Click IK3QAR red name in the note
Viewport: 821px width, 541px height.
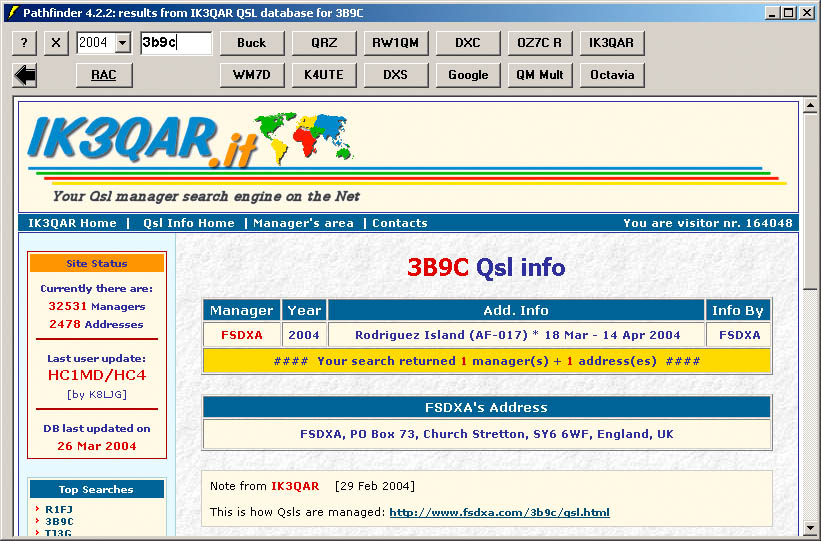coord(295,486)
